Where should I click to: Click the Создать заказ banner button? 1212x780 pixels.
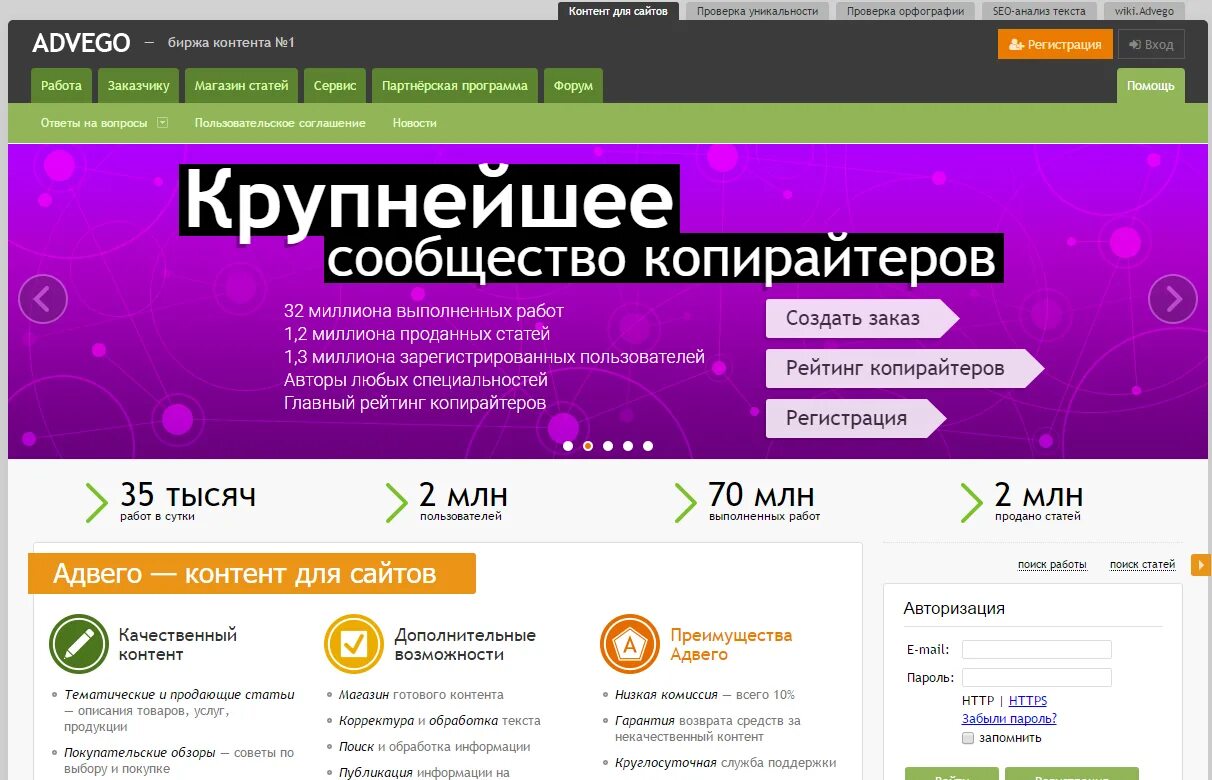click(862, 318)
